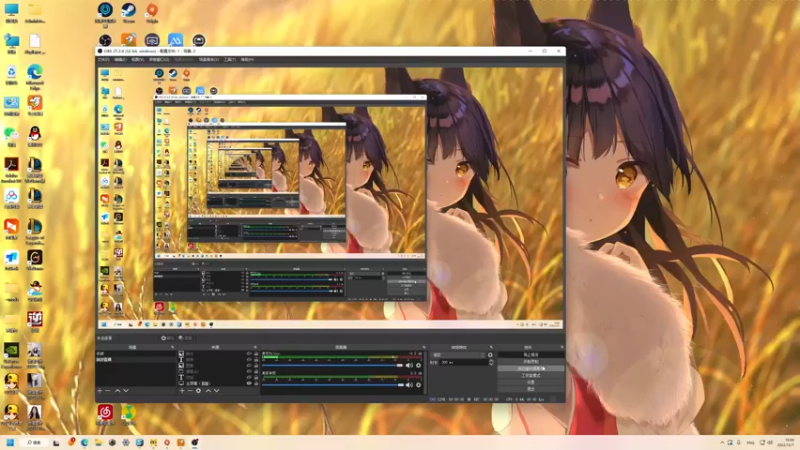Open the Recycle Bin on the desktop
Image resolution: width=800 pixels, height=450 pixels.
(x=11, y=75)
